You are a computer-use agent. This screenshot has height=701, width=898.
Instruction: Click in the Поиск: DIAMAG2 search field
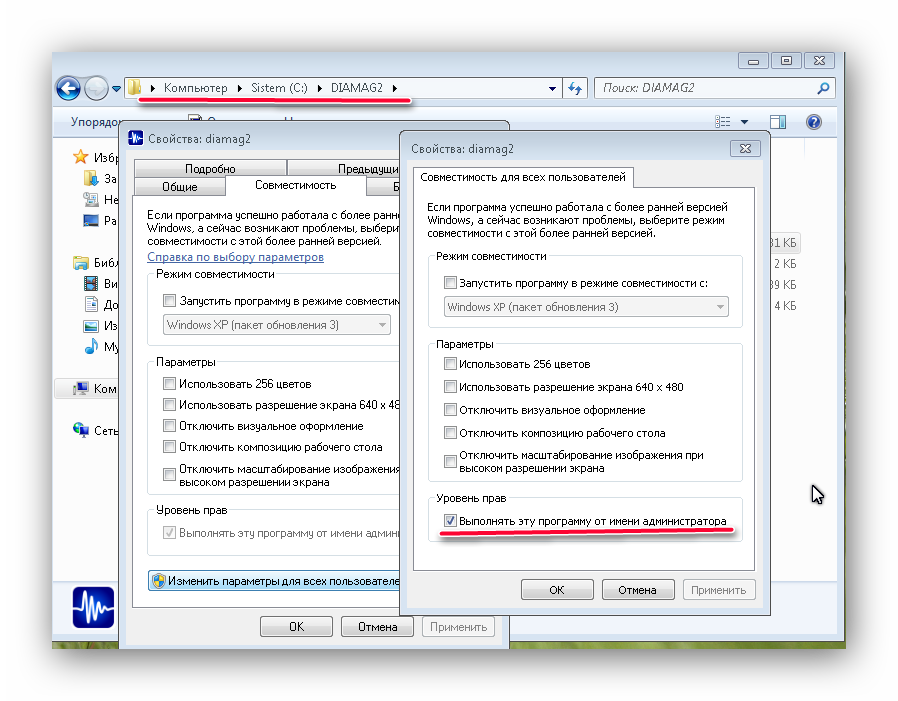704,88
